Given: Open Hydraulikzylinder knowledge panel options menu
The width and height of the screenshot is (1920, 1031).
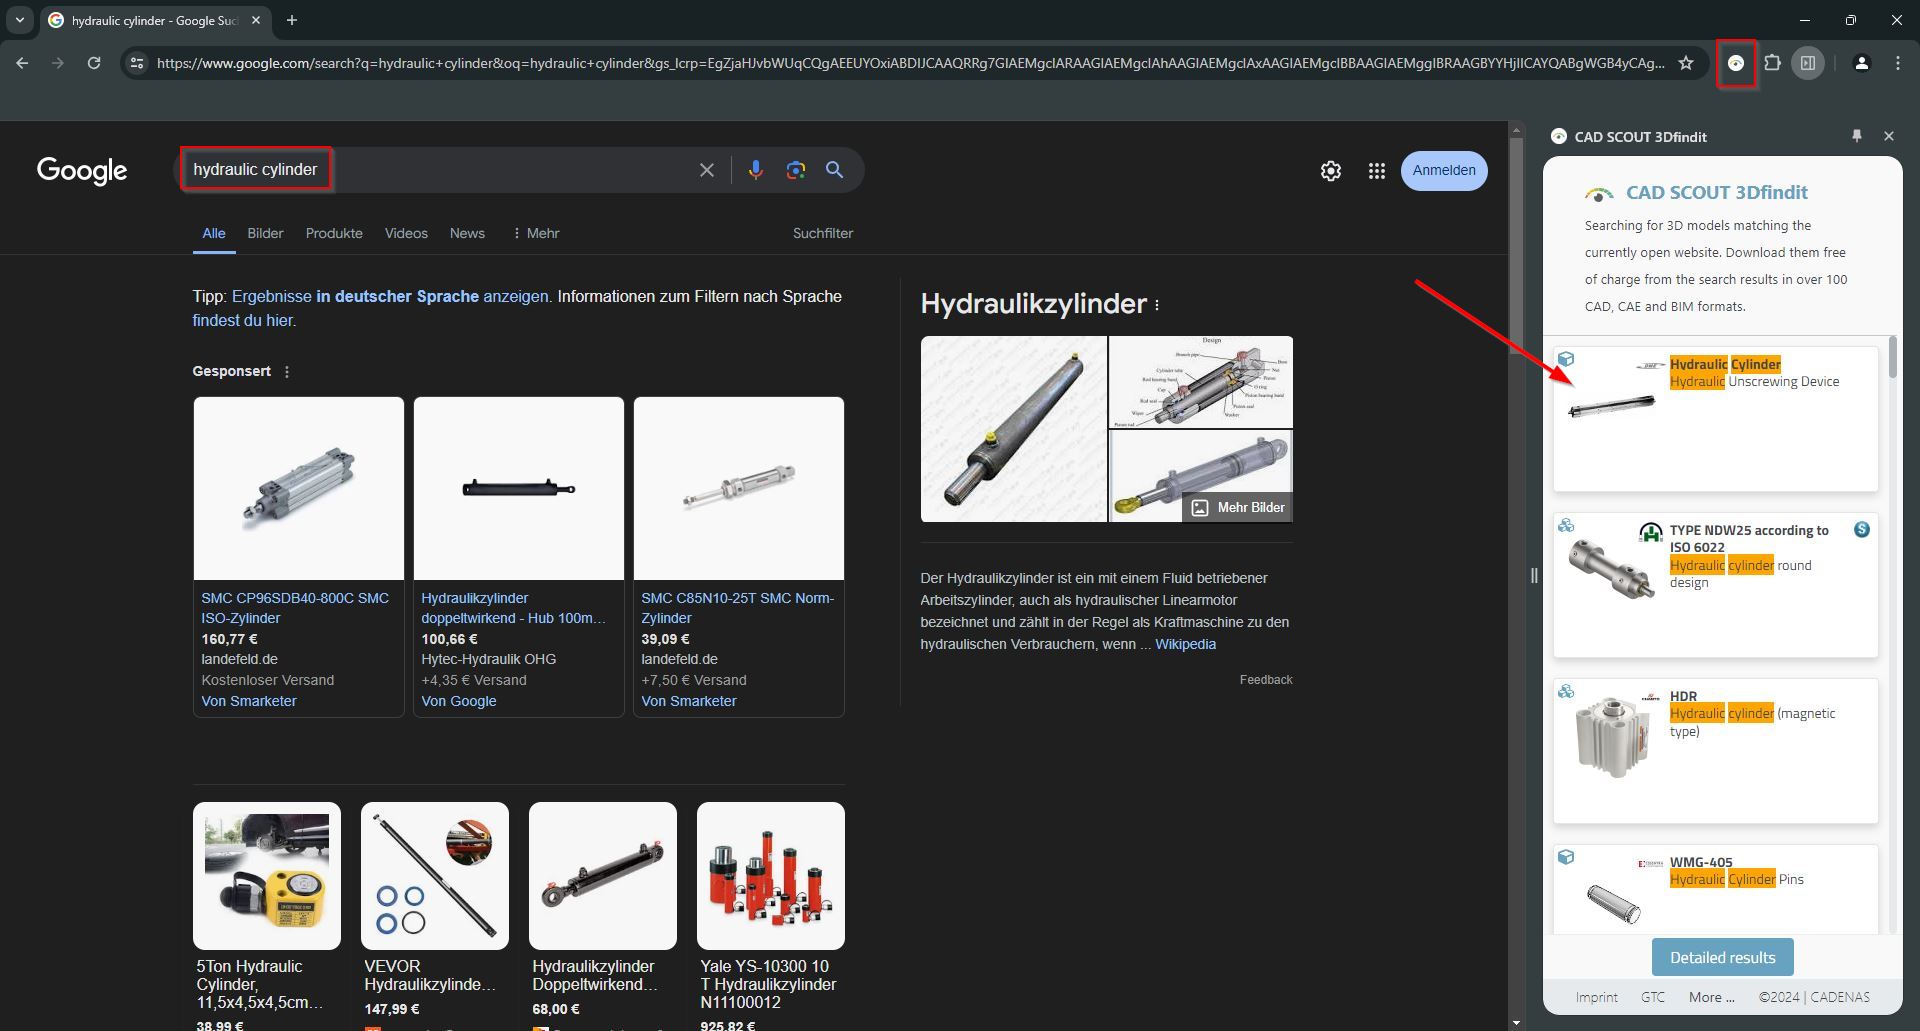Looking at the screenshot, I should tap(1157, 305).
